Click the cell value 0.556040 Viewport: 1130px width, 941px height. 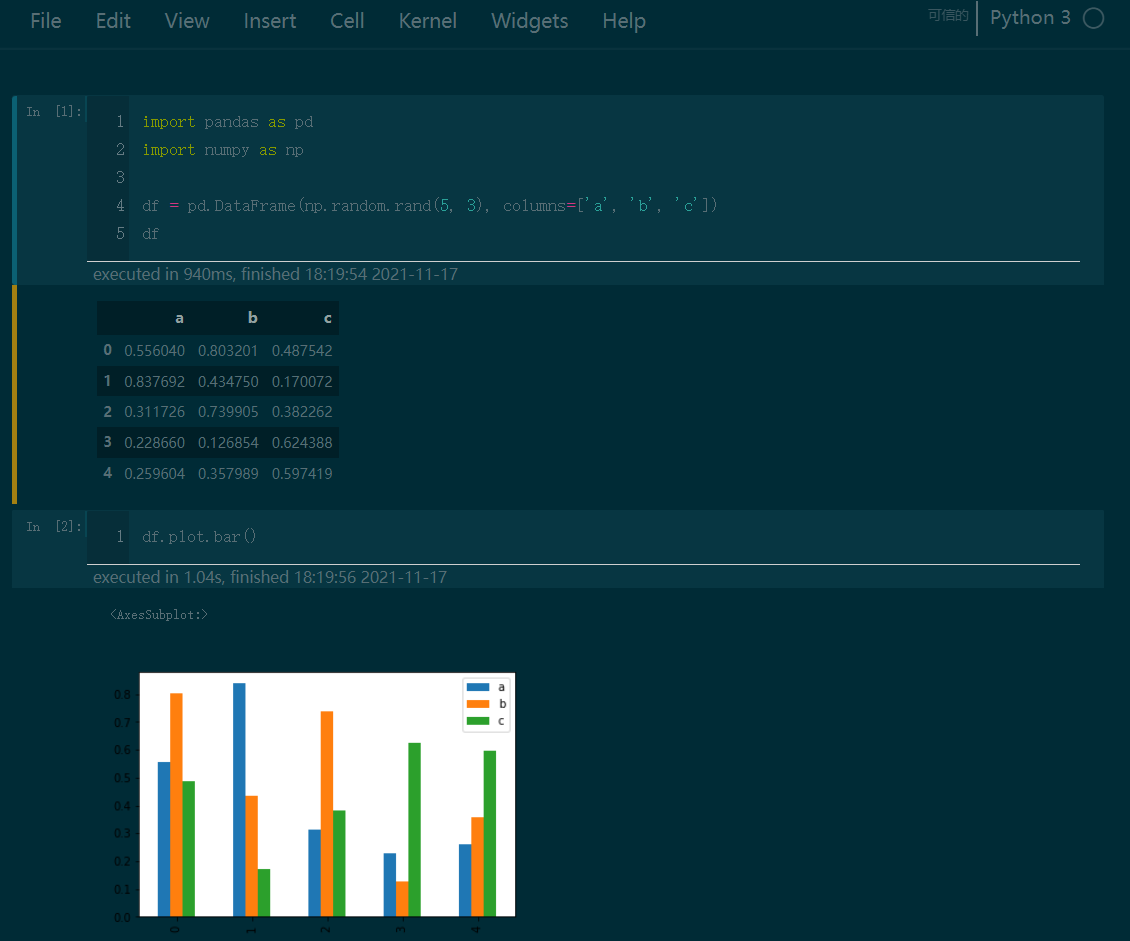[x=154, y=351]
